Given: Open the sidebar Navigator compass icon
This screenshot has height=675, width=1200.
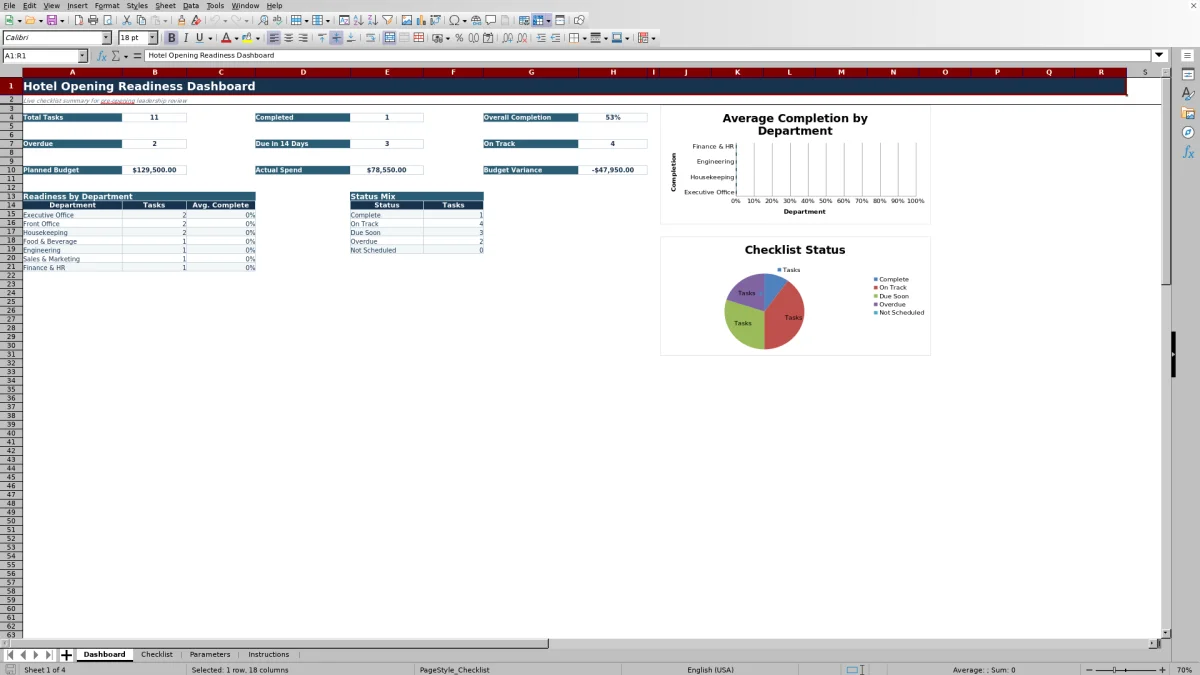Looking at the screenshot, I should point(1188,132).
